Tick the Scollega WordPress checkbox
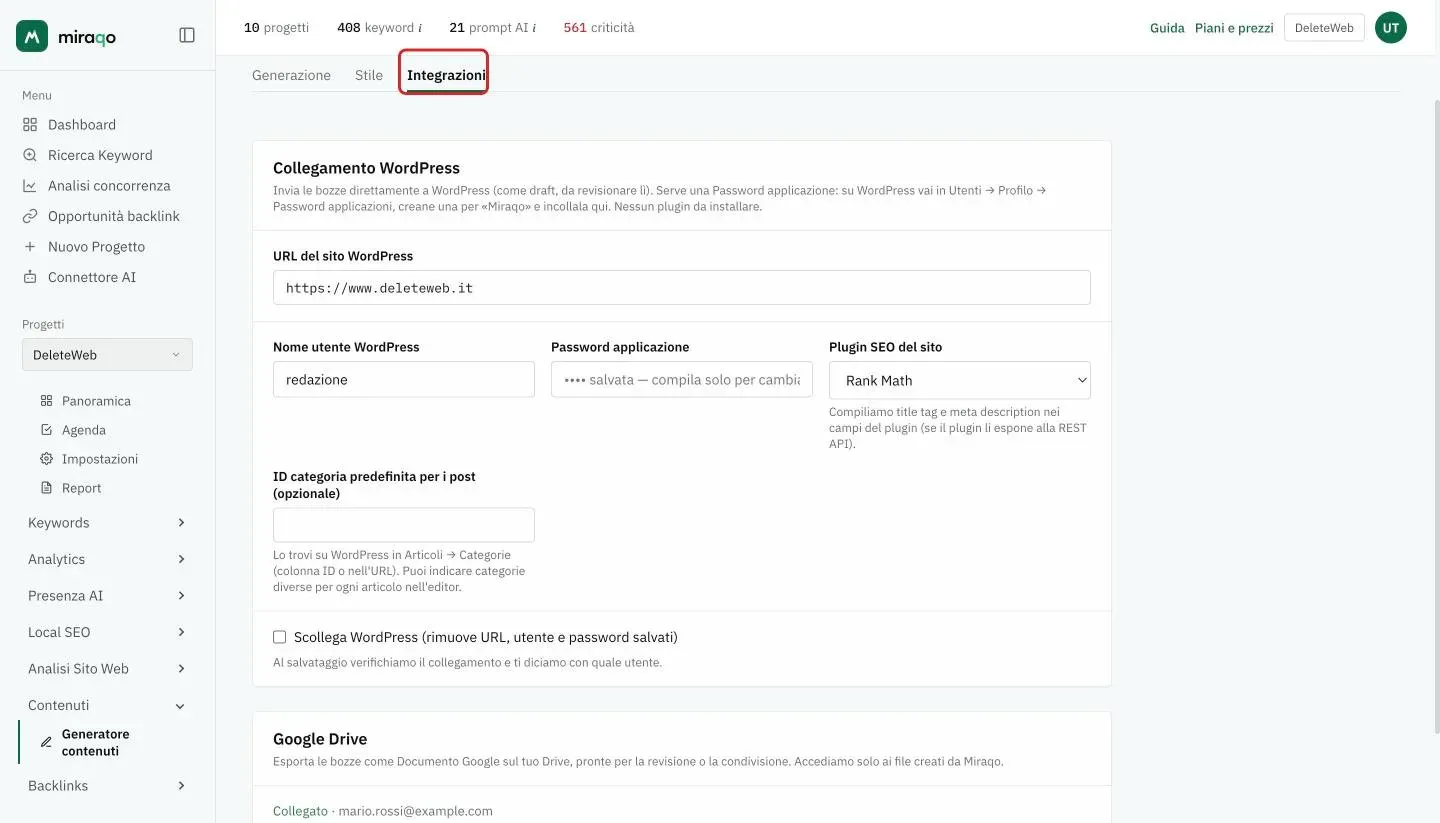1440x823 pixels. click(x=280, y=637)
